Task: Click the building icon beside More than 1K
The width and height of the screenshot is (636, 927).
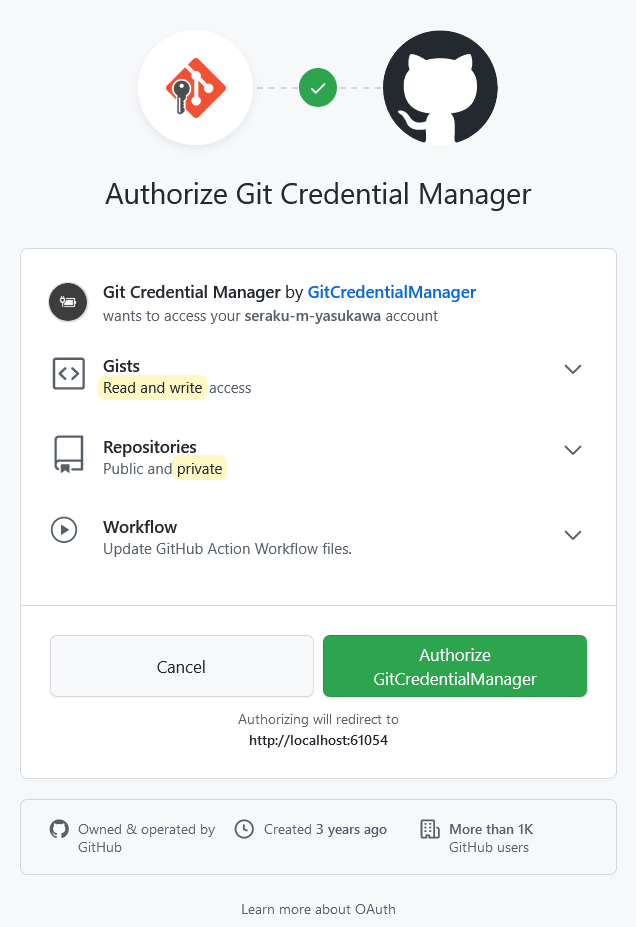Action: pos(430,829)
